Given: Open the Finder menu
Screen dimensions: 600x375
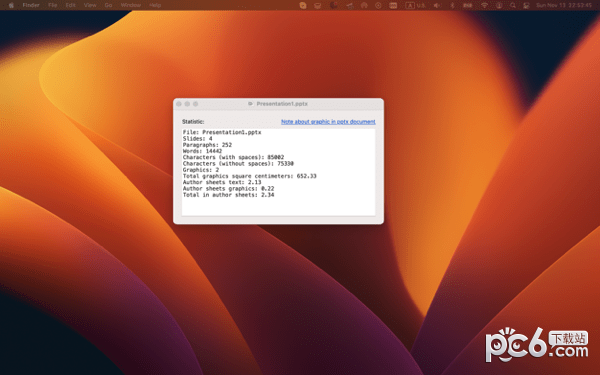Looking at the screenshot, I should click(31, 5).
